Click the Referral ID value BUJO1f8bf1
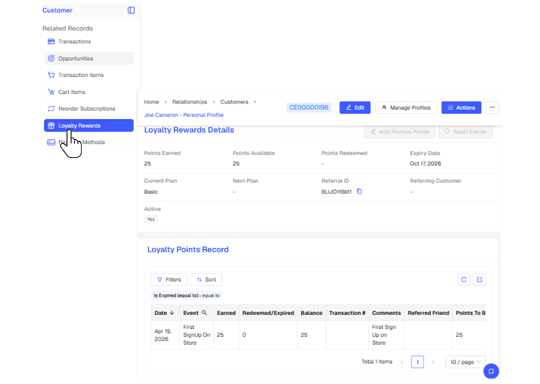Screen dimensions: 540x384 click(336, 192)
